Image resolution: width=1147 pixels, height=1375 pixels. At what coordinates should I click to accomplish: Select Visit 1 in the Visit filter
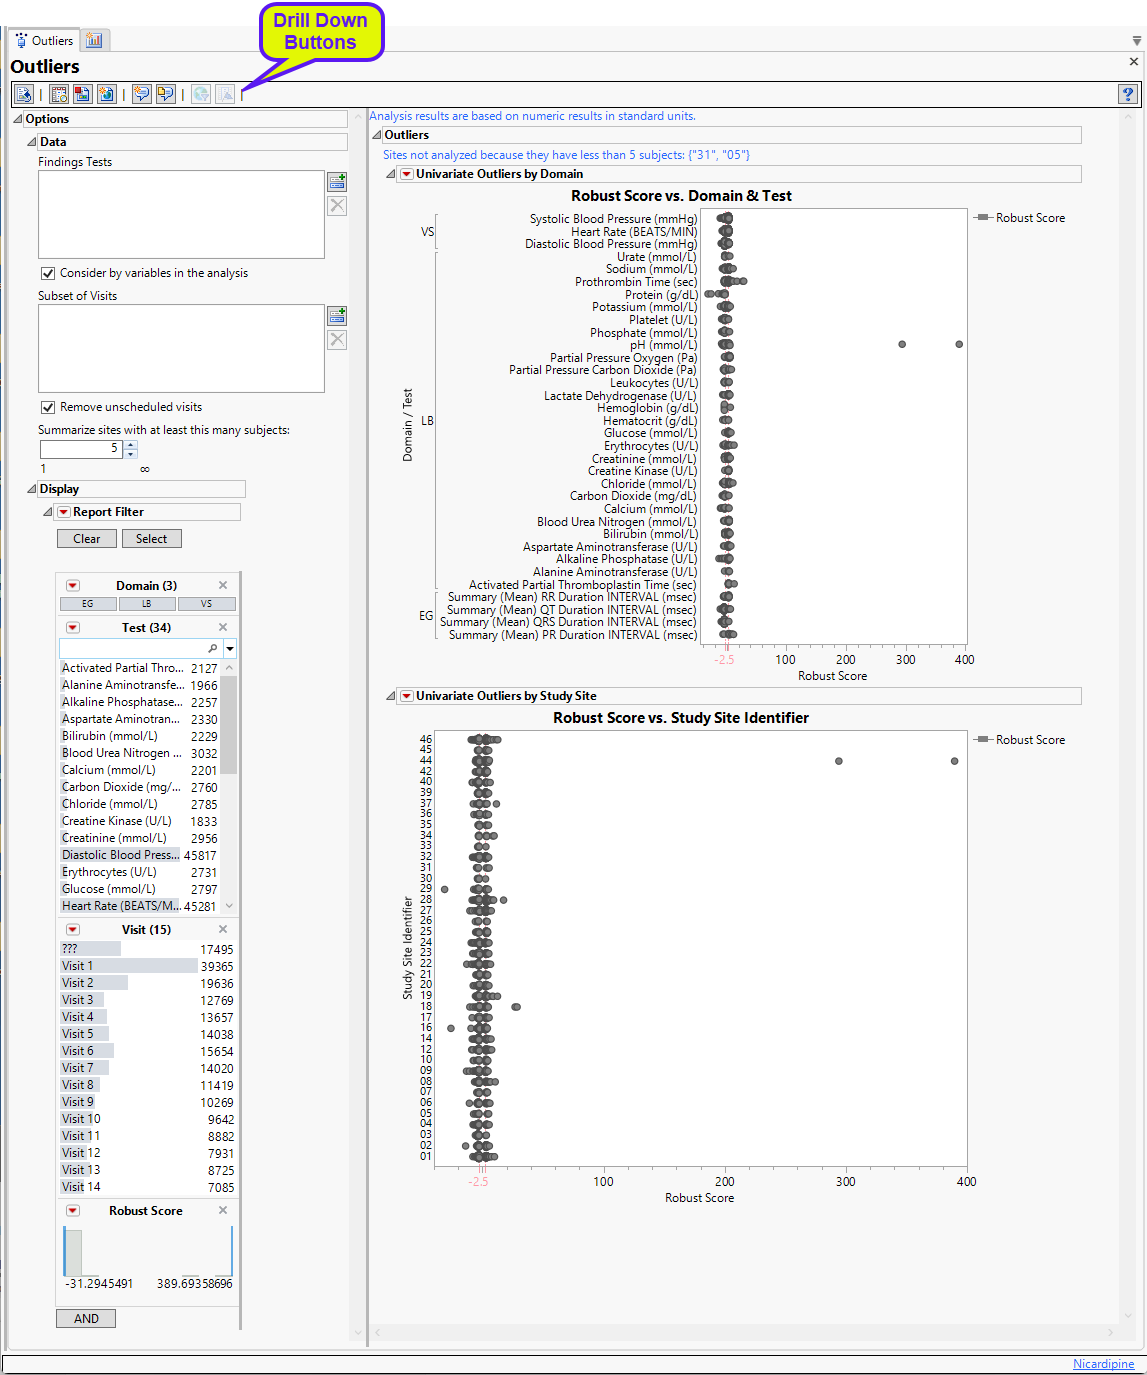(78, 966)
